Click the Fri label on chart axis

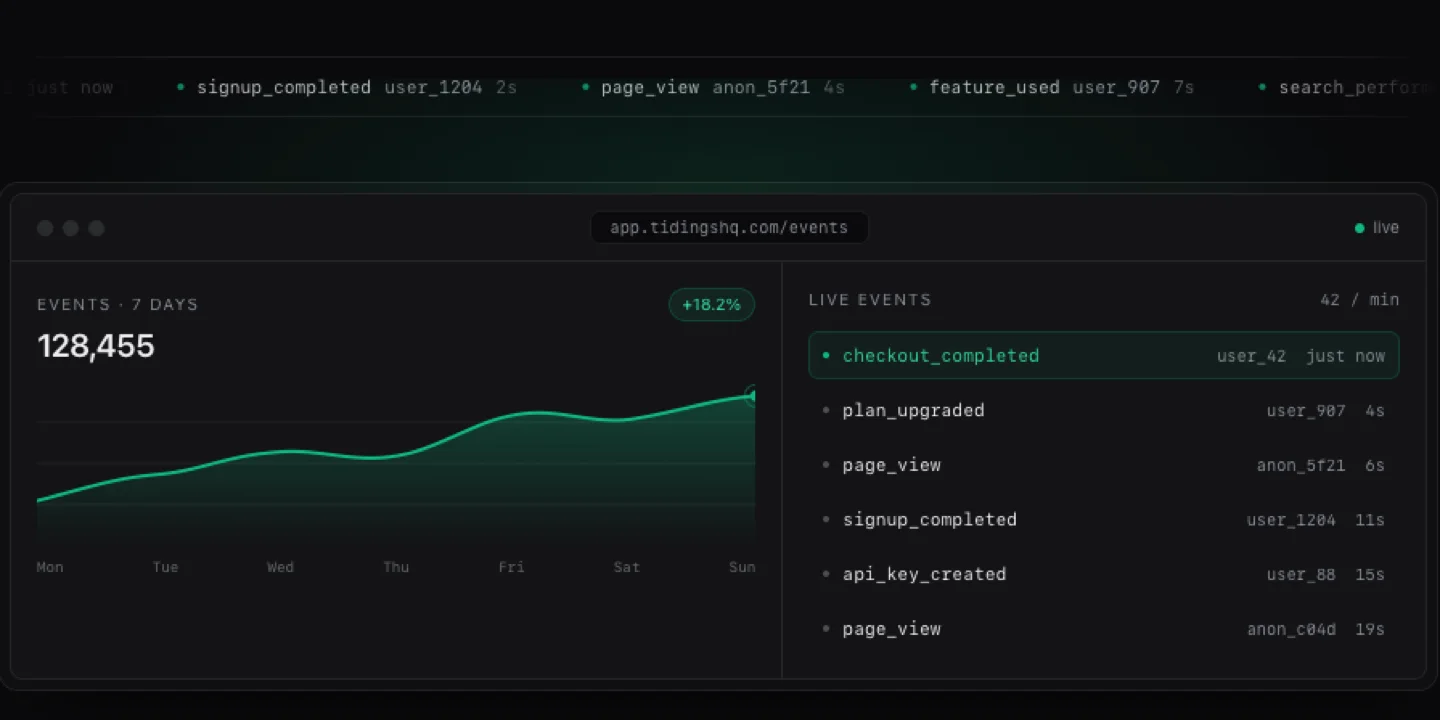click(511, 567)
